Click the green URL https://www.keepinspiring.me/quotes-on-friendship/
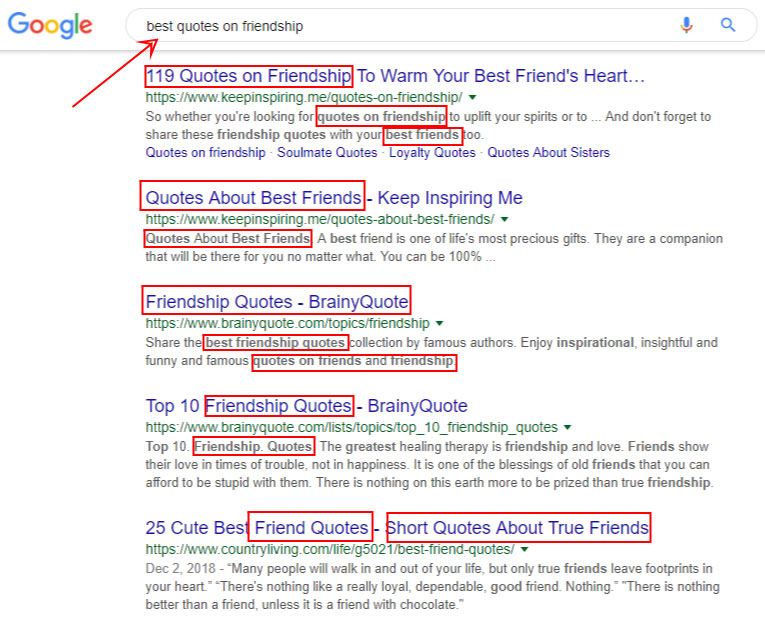This screenshot has height=617, width=765. tap(304, 98)
